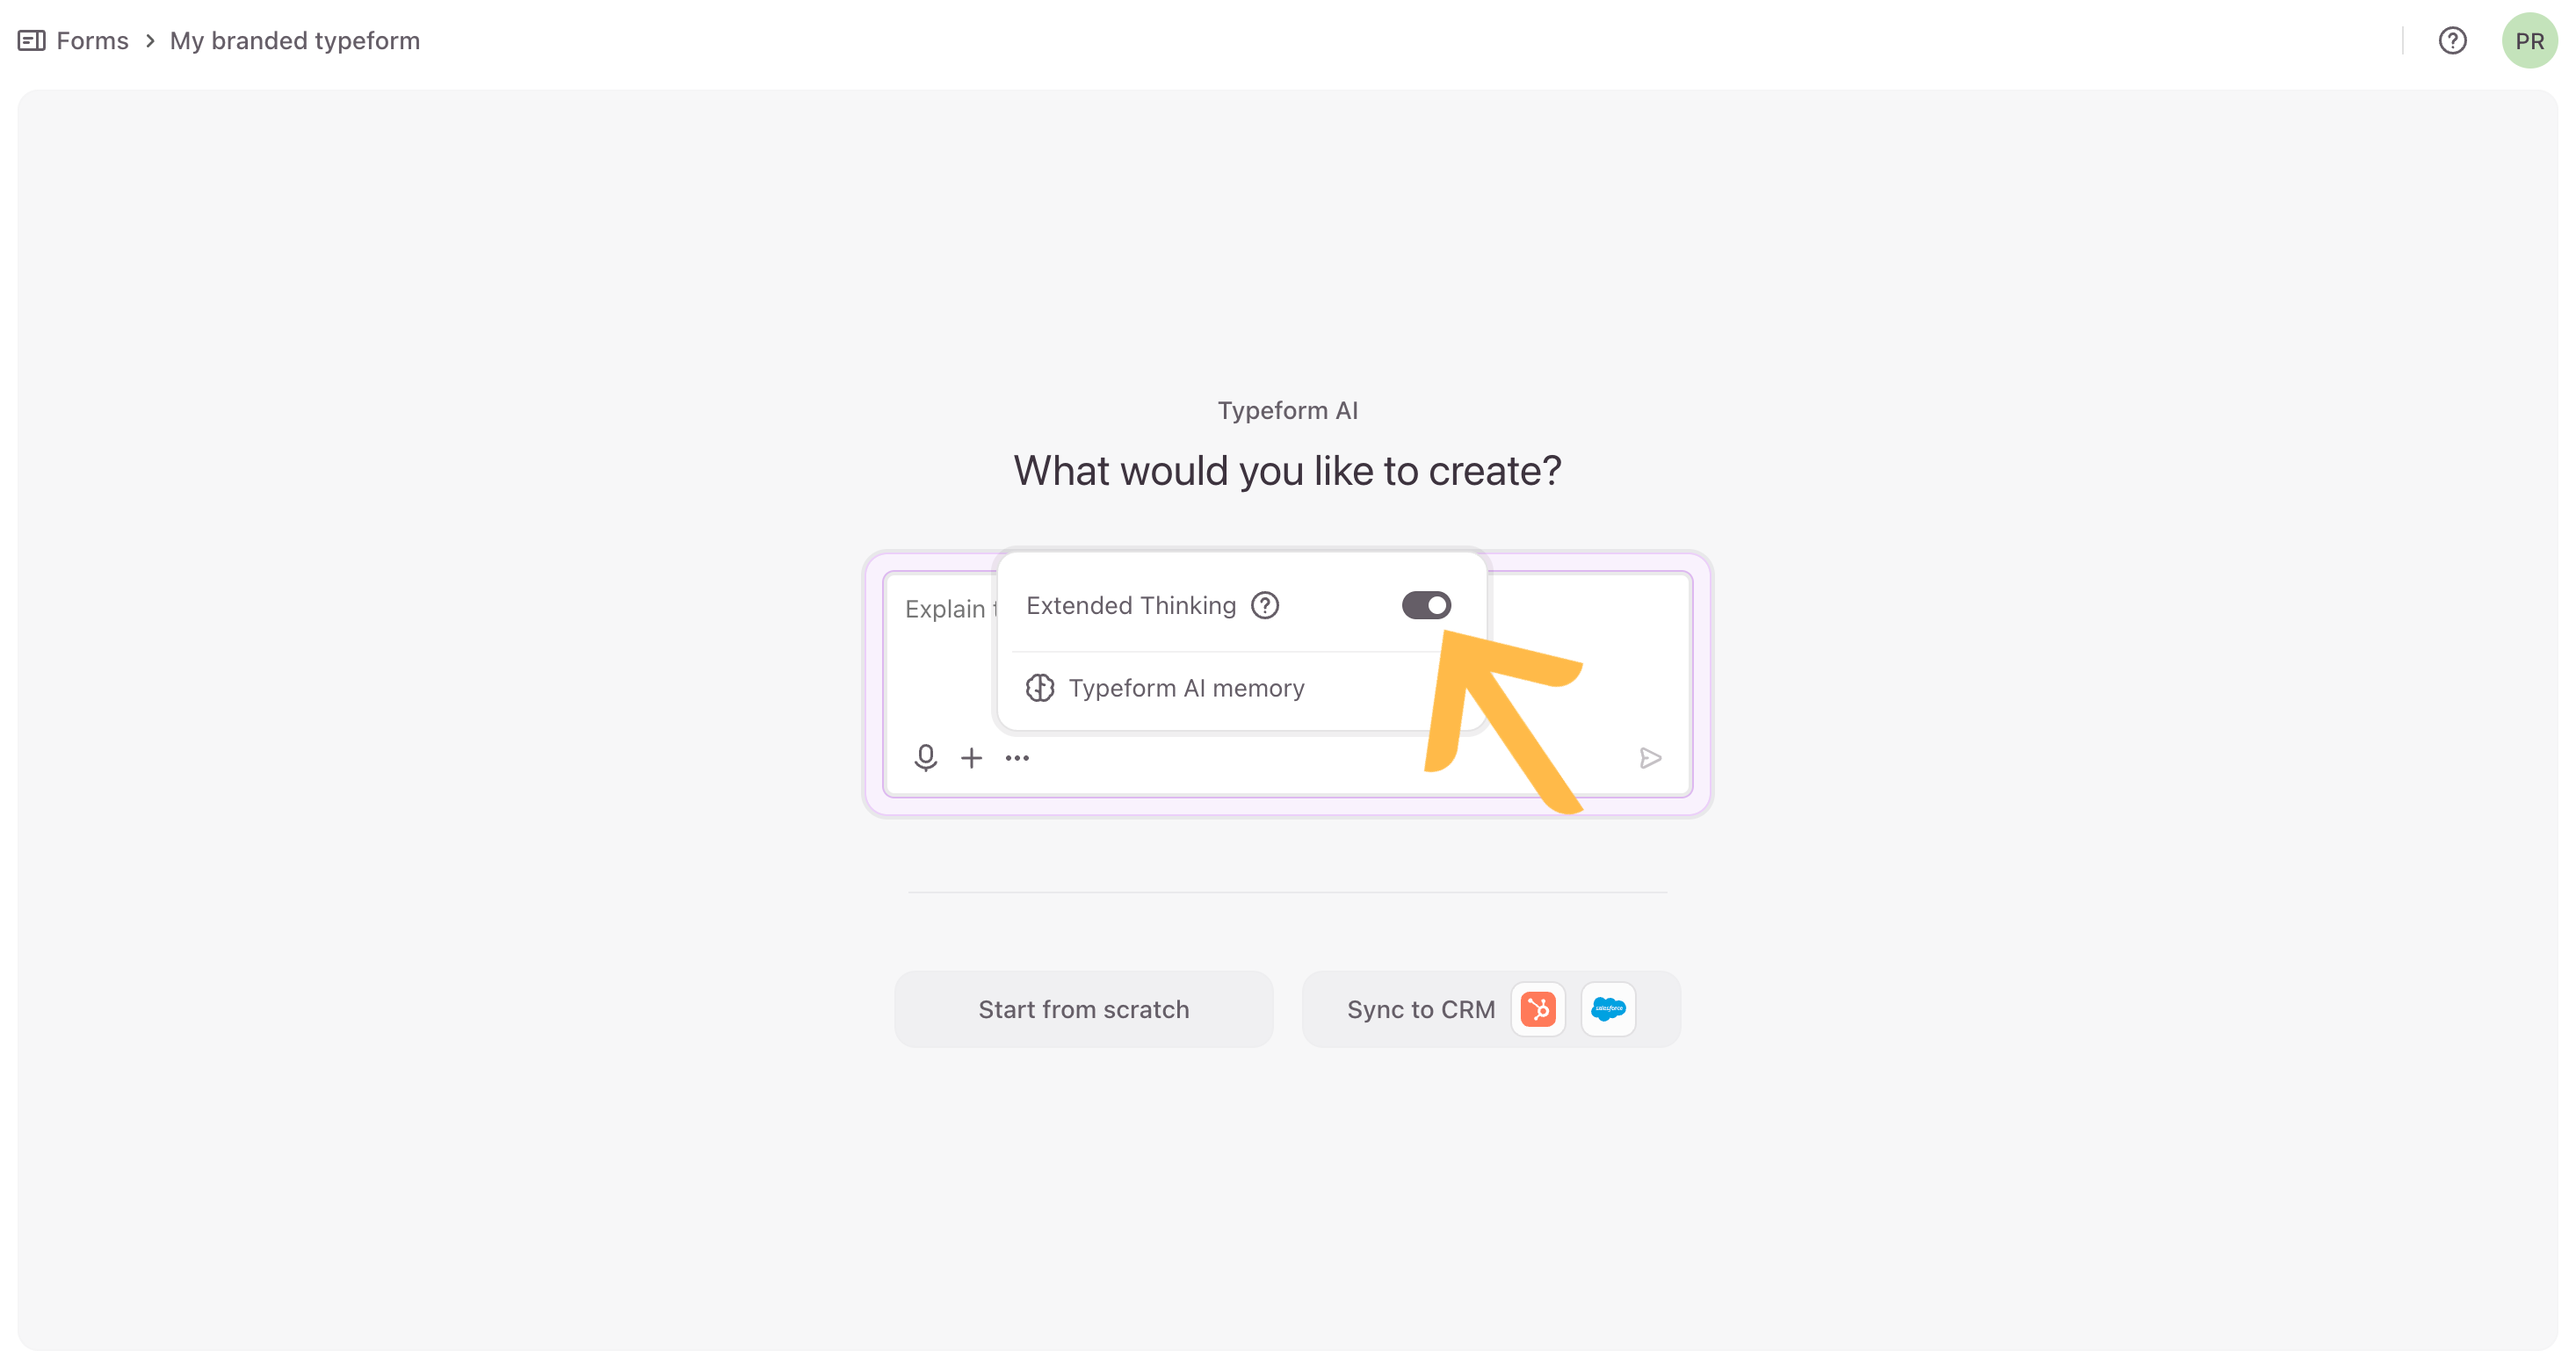This screenshot has width=2576, height=1358.
Task: Click the send arrow icon
Action: [1650, 758]
